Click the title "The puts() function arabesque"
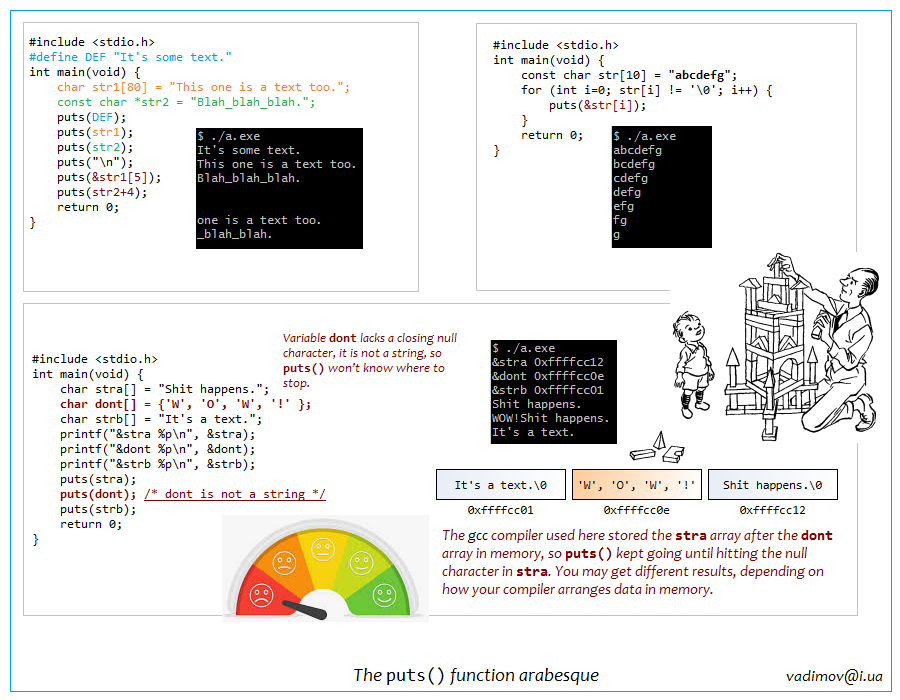Image resolution: width=900 pixels, height=700 pixels. (x=476, y=675)
